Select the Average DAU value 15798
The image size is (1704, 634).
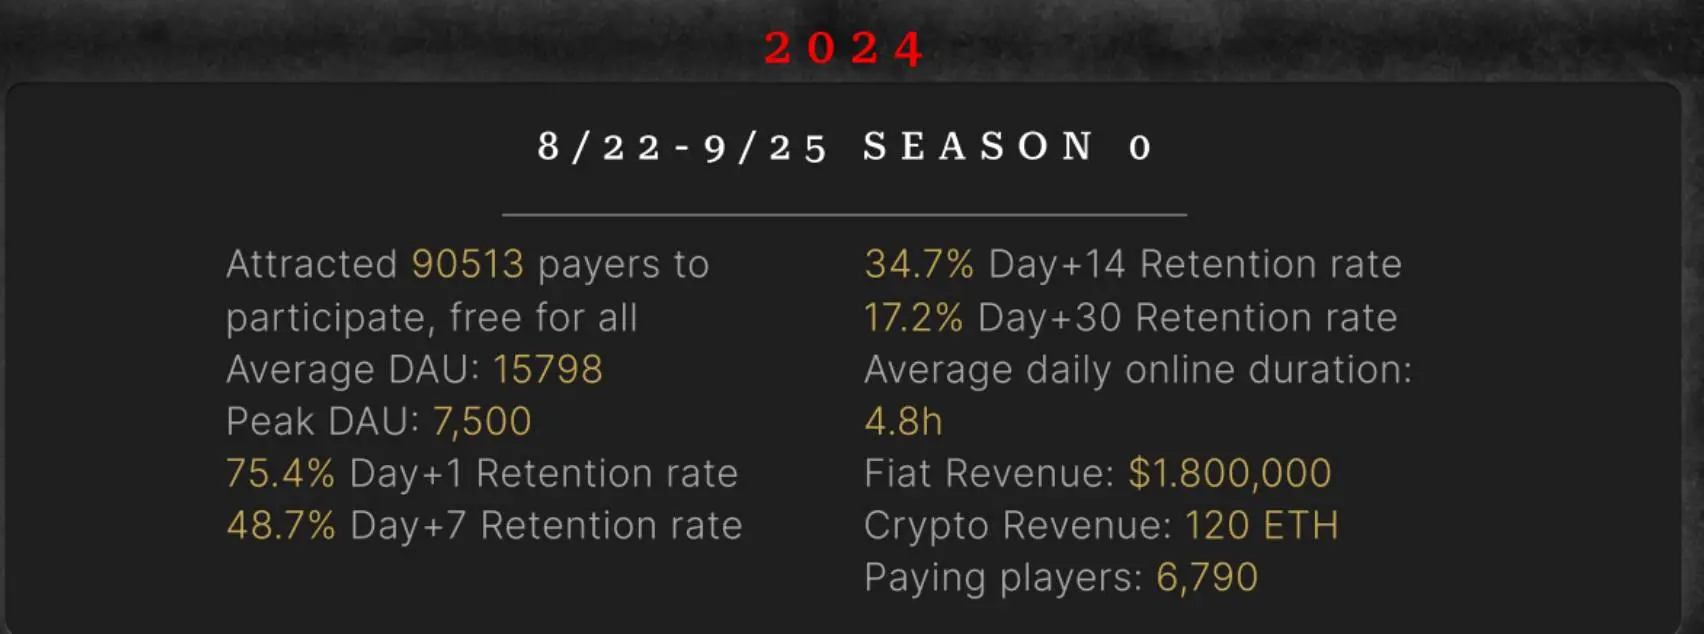click(548, 370)
